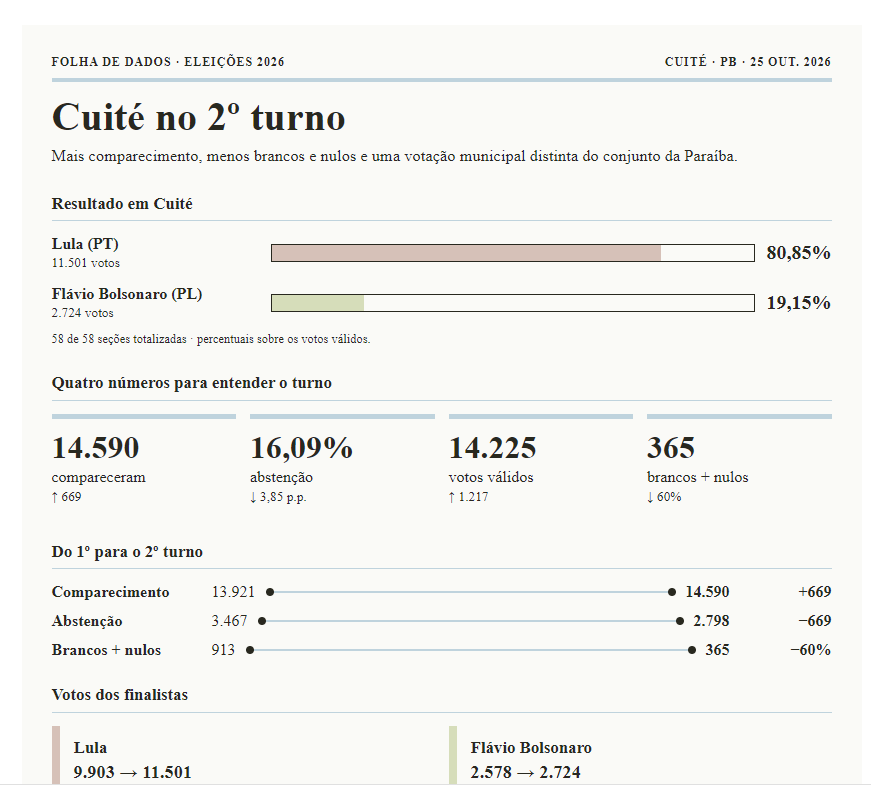Select the subtitle starting "Mais comparecimento"

[394, 156]
